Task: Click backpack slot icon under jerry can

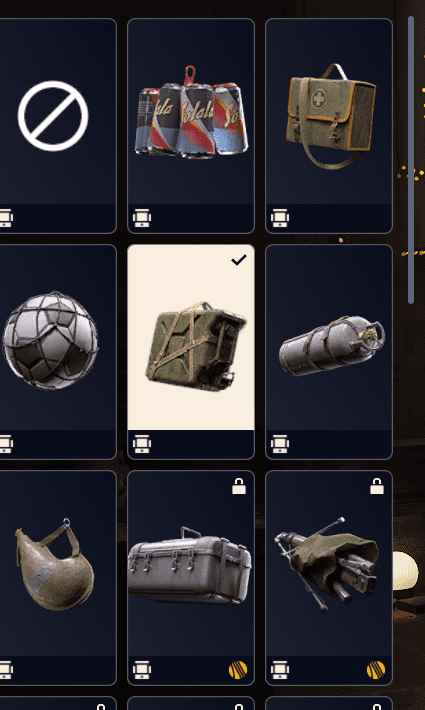Action: (x=142, y=444)
